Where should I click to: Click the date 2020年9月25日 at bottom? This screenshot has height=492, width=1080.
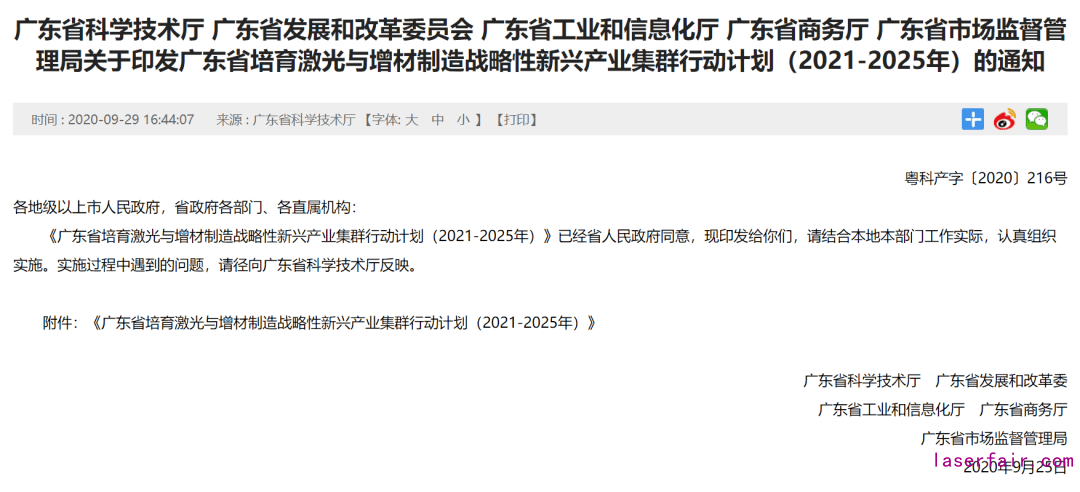[x=1015, y=468]
